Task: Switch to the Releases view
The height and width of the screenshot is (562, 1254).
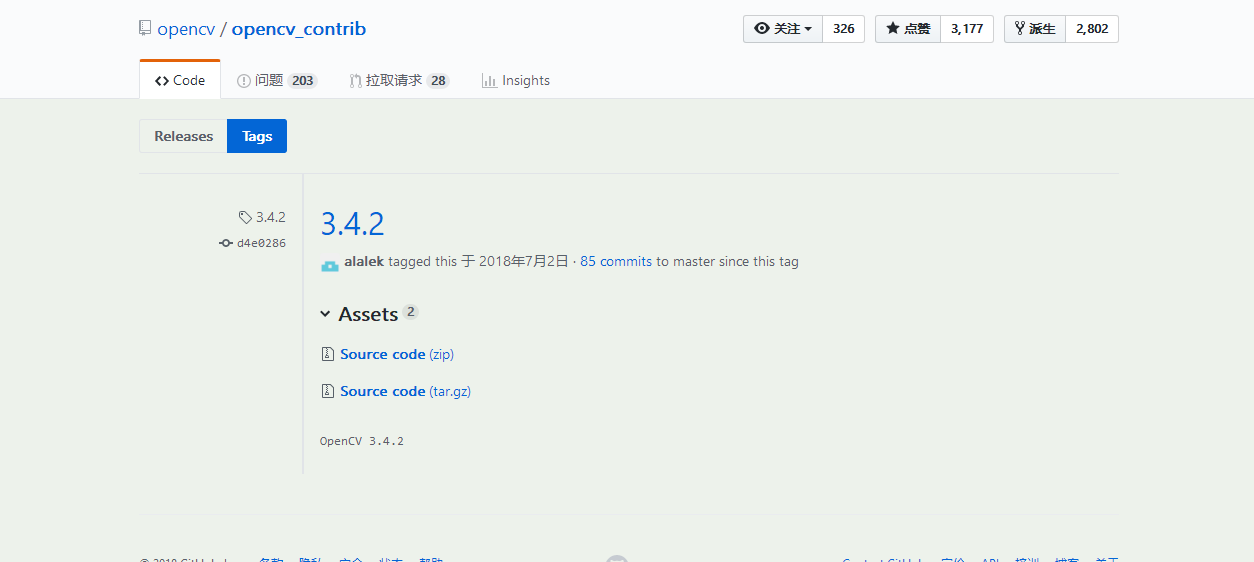Action: 183,136
